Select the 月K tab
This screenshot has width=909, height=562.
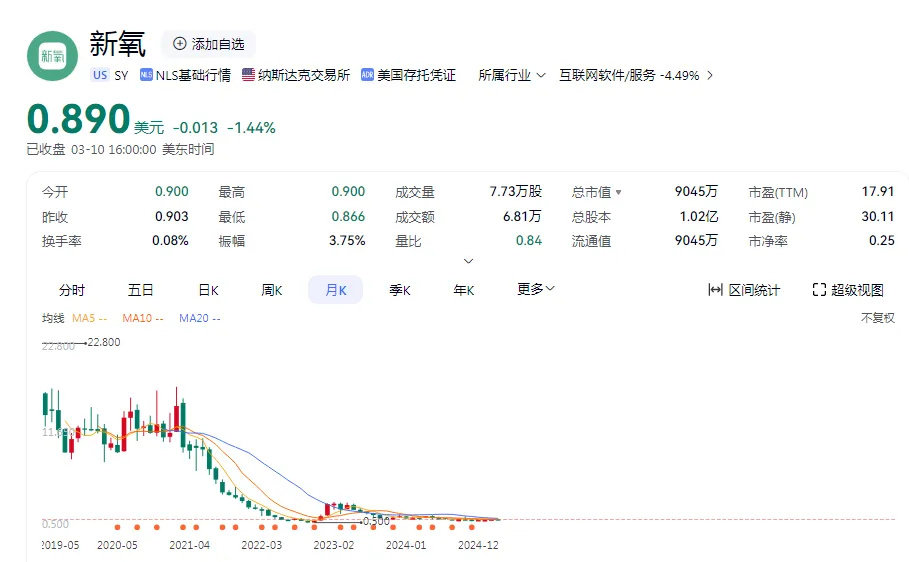336,290
